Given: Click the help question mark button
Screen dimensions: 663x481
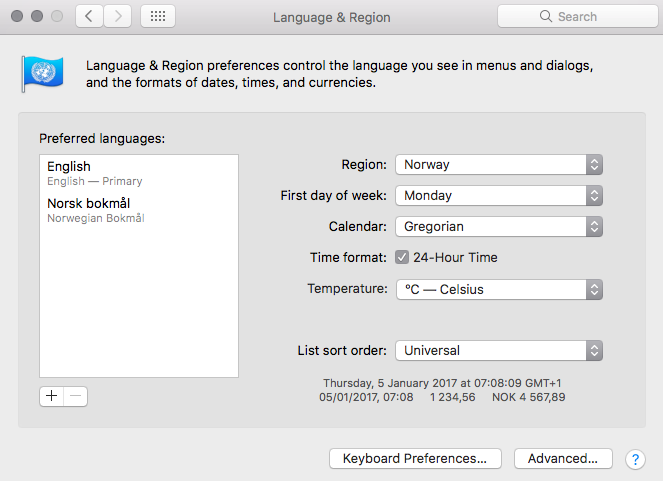Looking at the screenshot, I should pyautogui.click(x=634, y=459).
